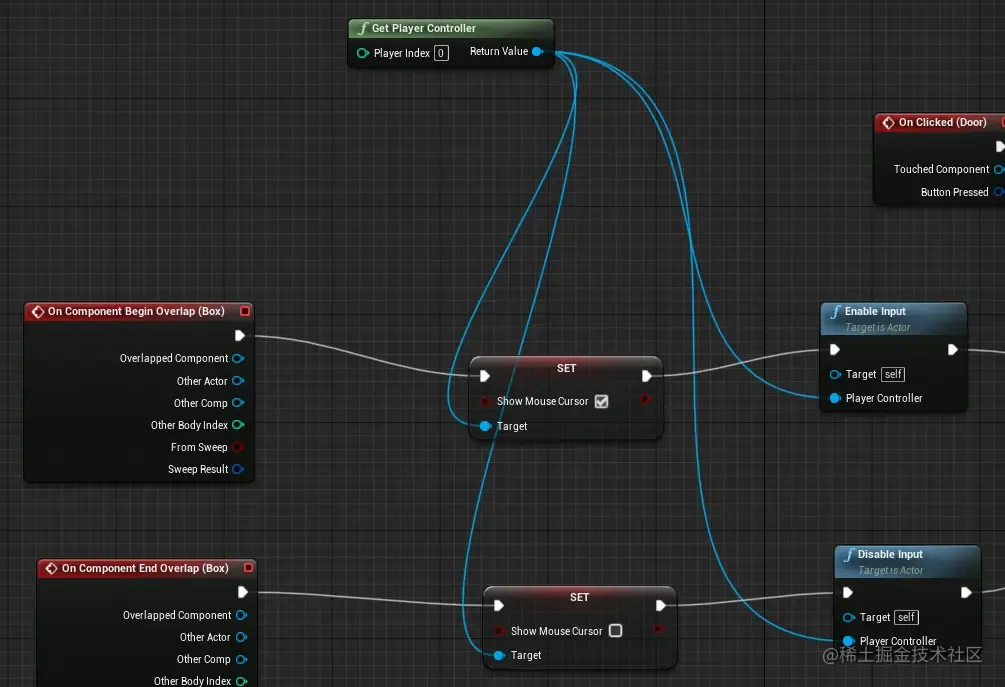Click Disable Input execution input pin
The height and width of the screenshot is (687, 1005).
848,593
